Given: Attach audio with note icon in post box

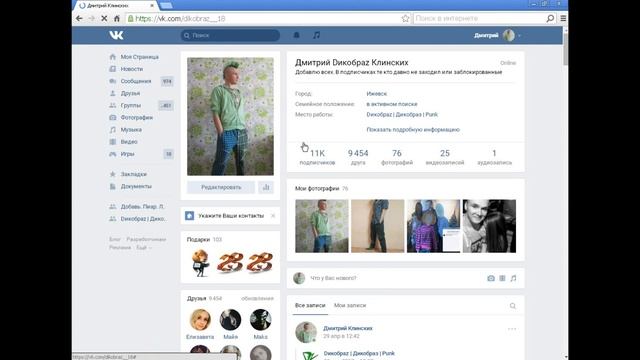Looking at the screenshot, I should click(x=513, y=278).
